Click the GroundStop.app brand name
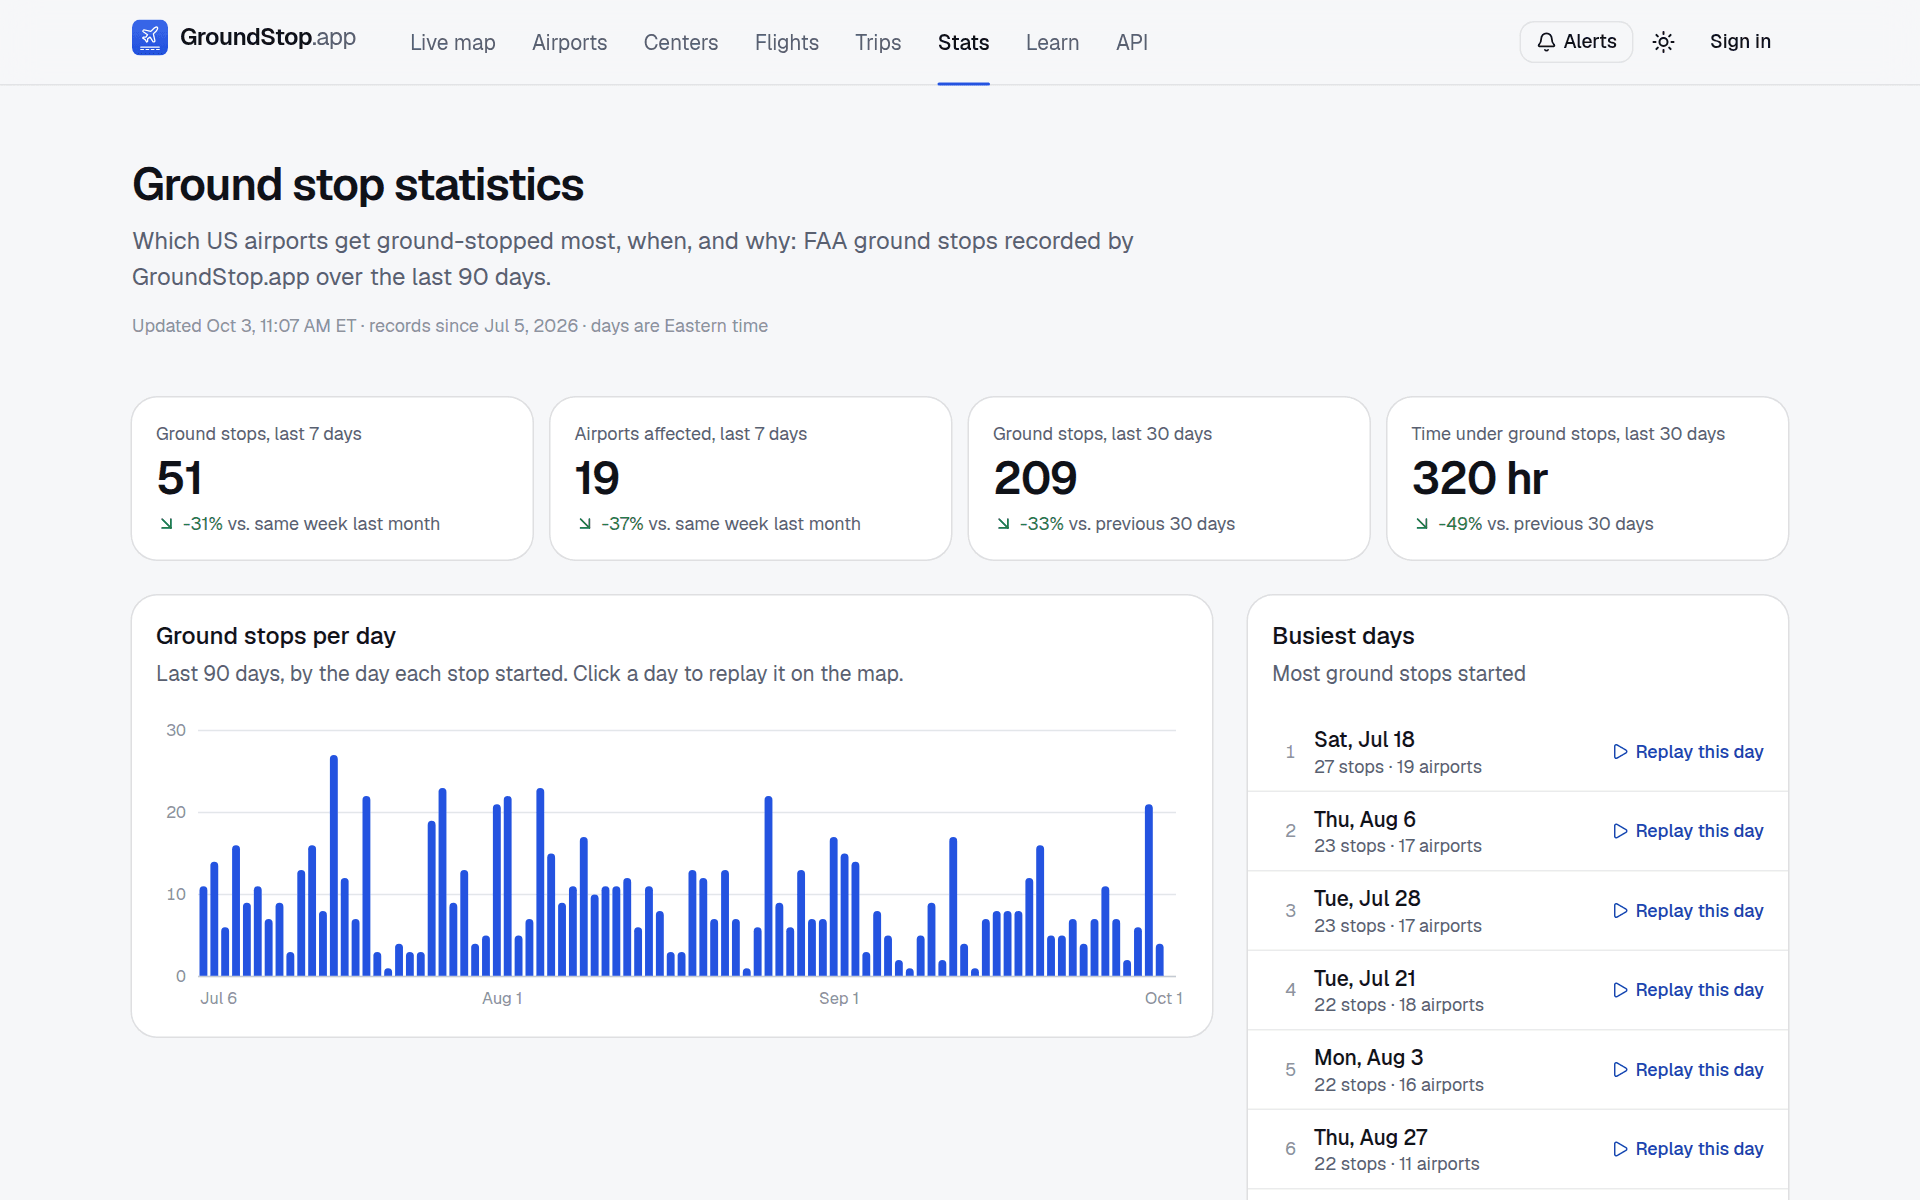The image size is (1920, 1200). (x=268, y=38)
